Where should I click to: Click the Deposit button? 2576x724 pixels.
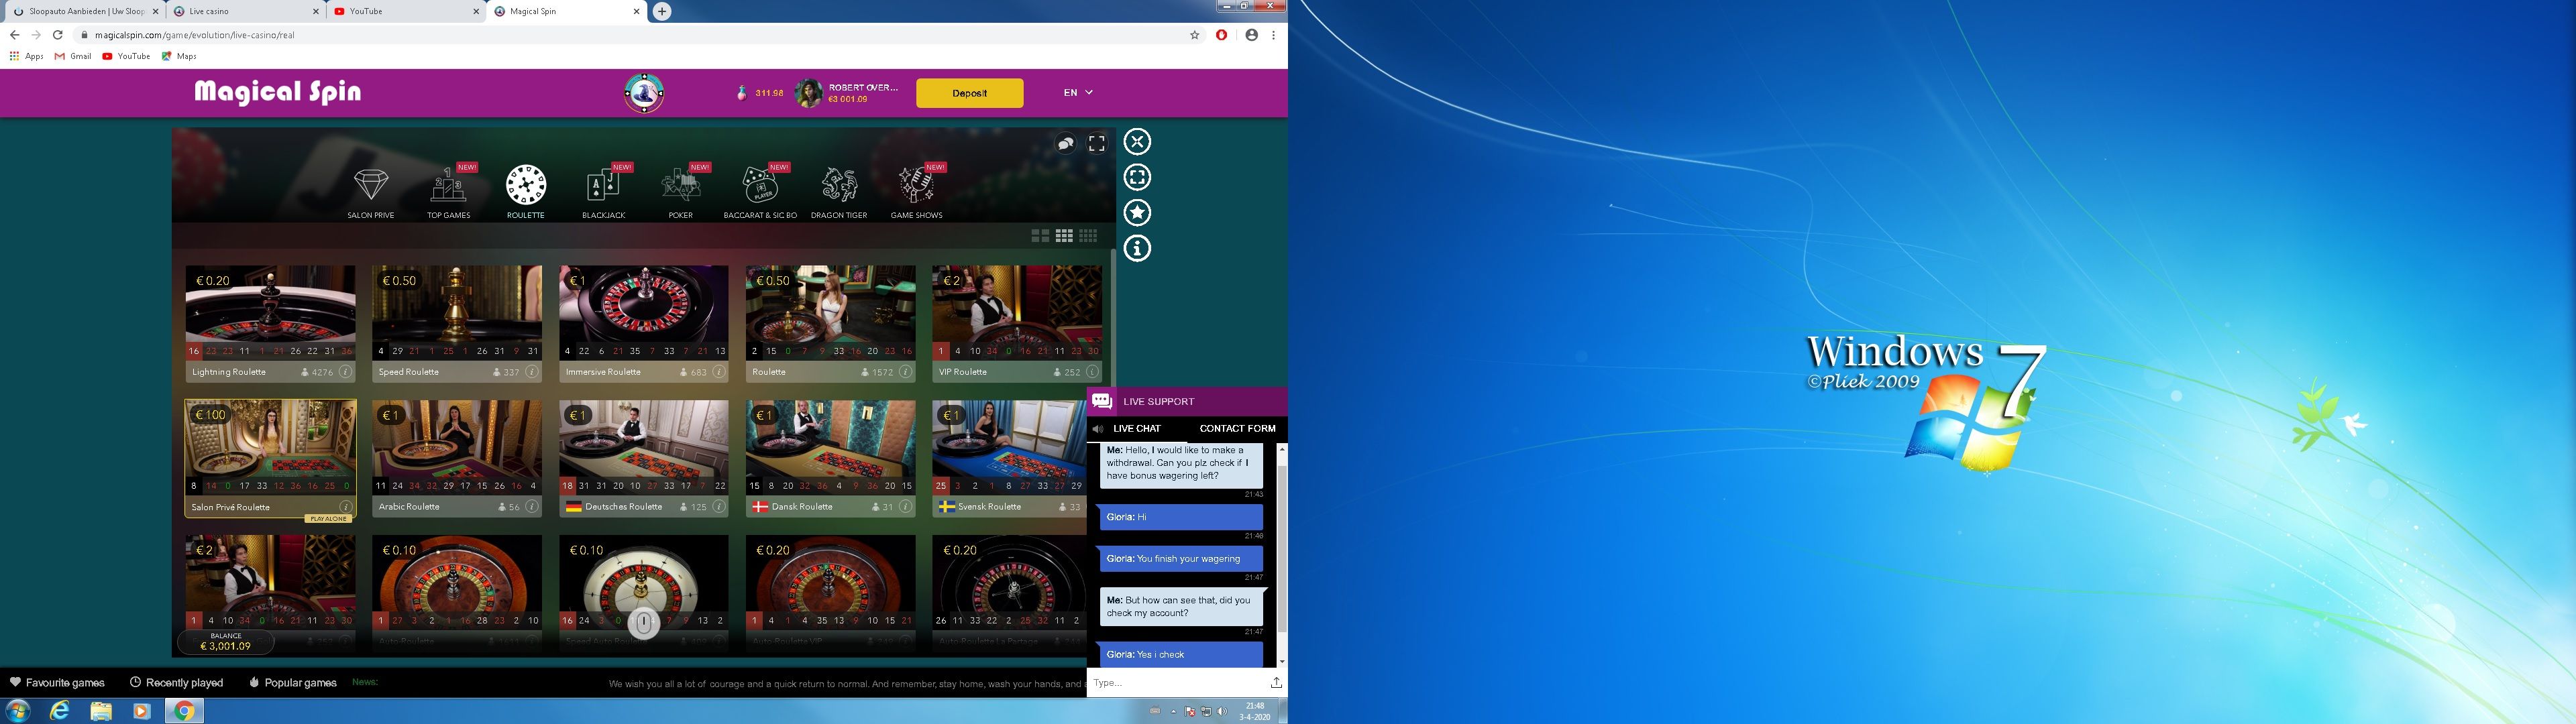click(x=969, y=93)
